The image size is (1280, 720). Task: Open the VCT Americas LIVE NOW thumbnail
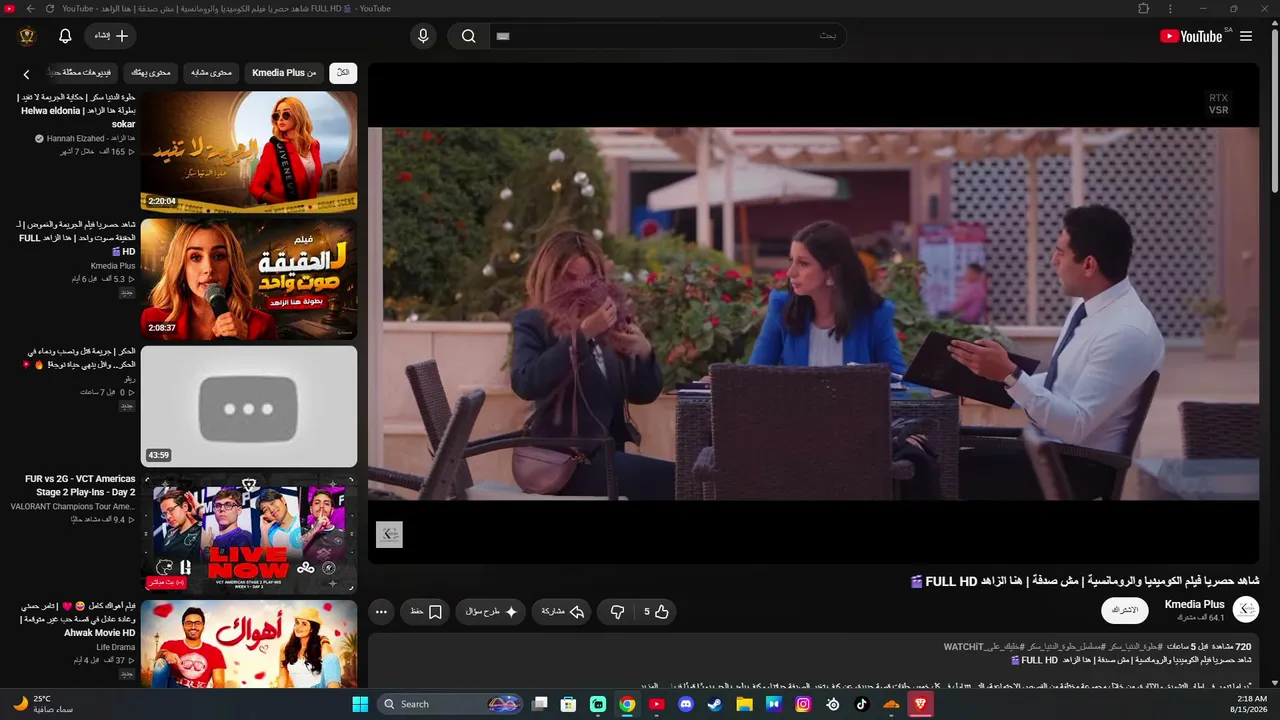[249, 533]
